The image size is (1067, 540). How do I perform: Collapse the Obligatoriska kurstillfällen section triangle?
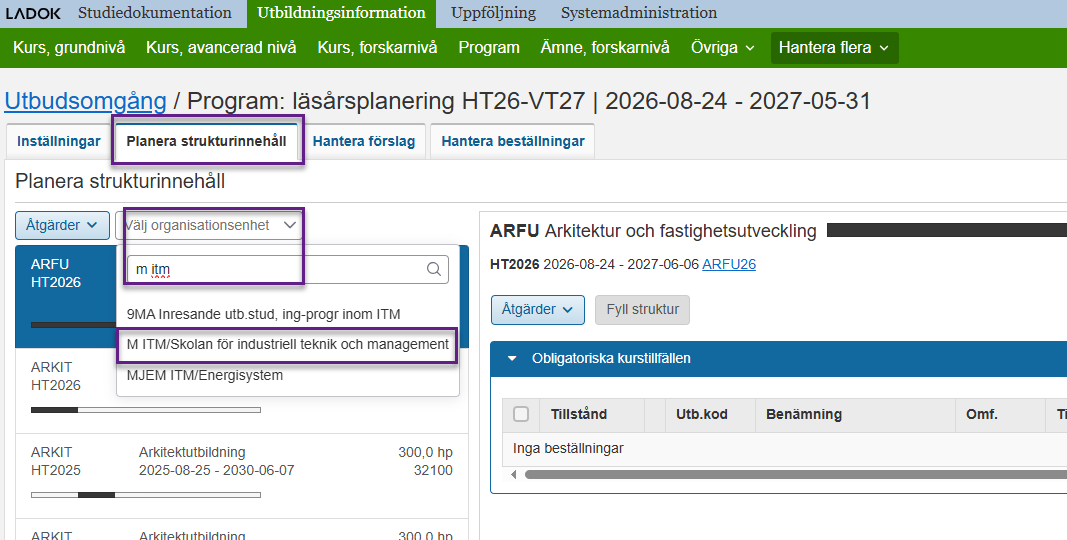point(512,358)
